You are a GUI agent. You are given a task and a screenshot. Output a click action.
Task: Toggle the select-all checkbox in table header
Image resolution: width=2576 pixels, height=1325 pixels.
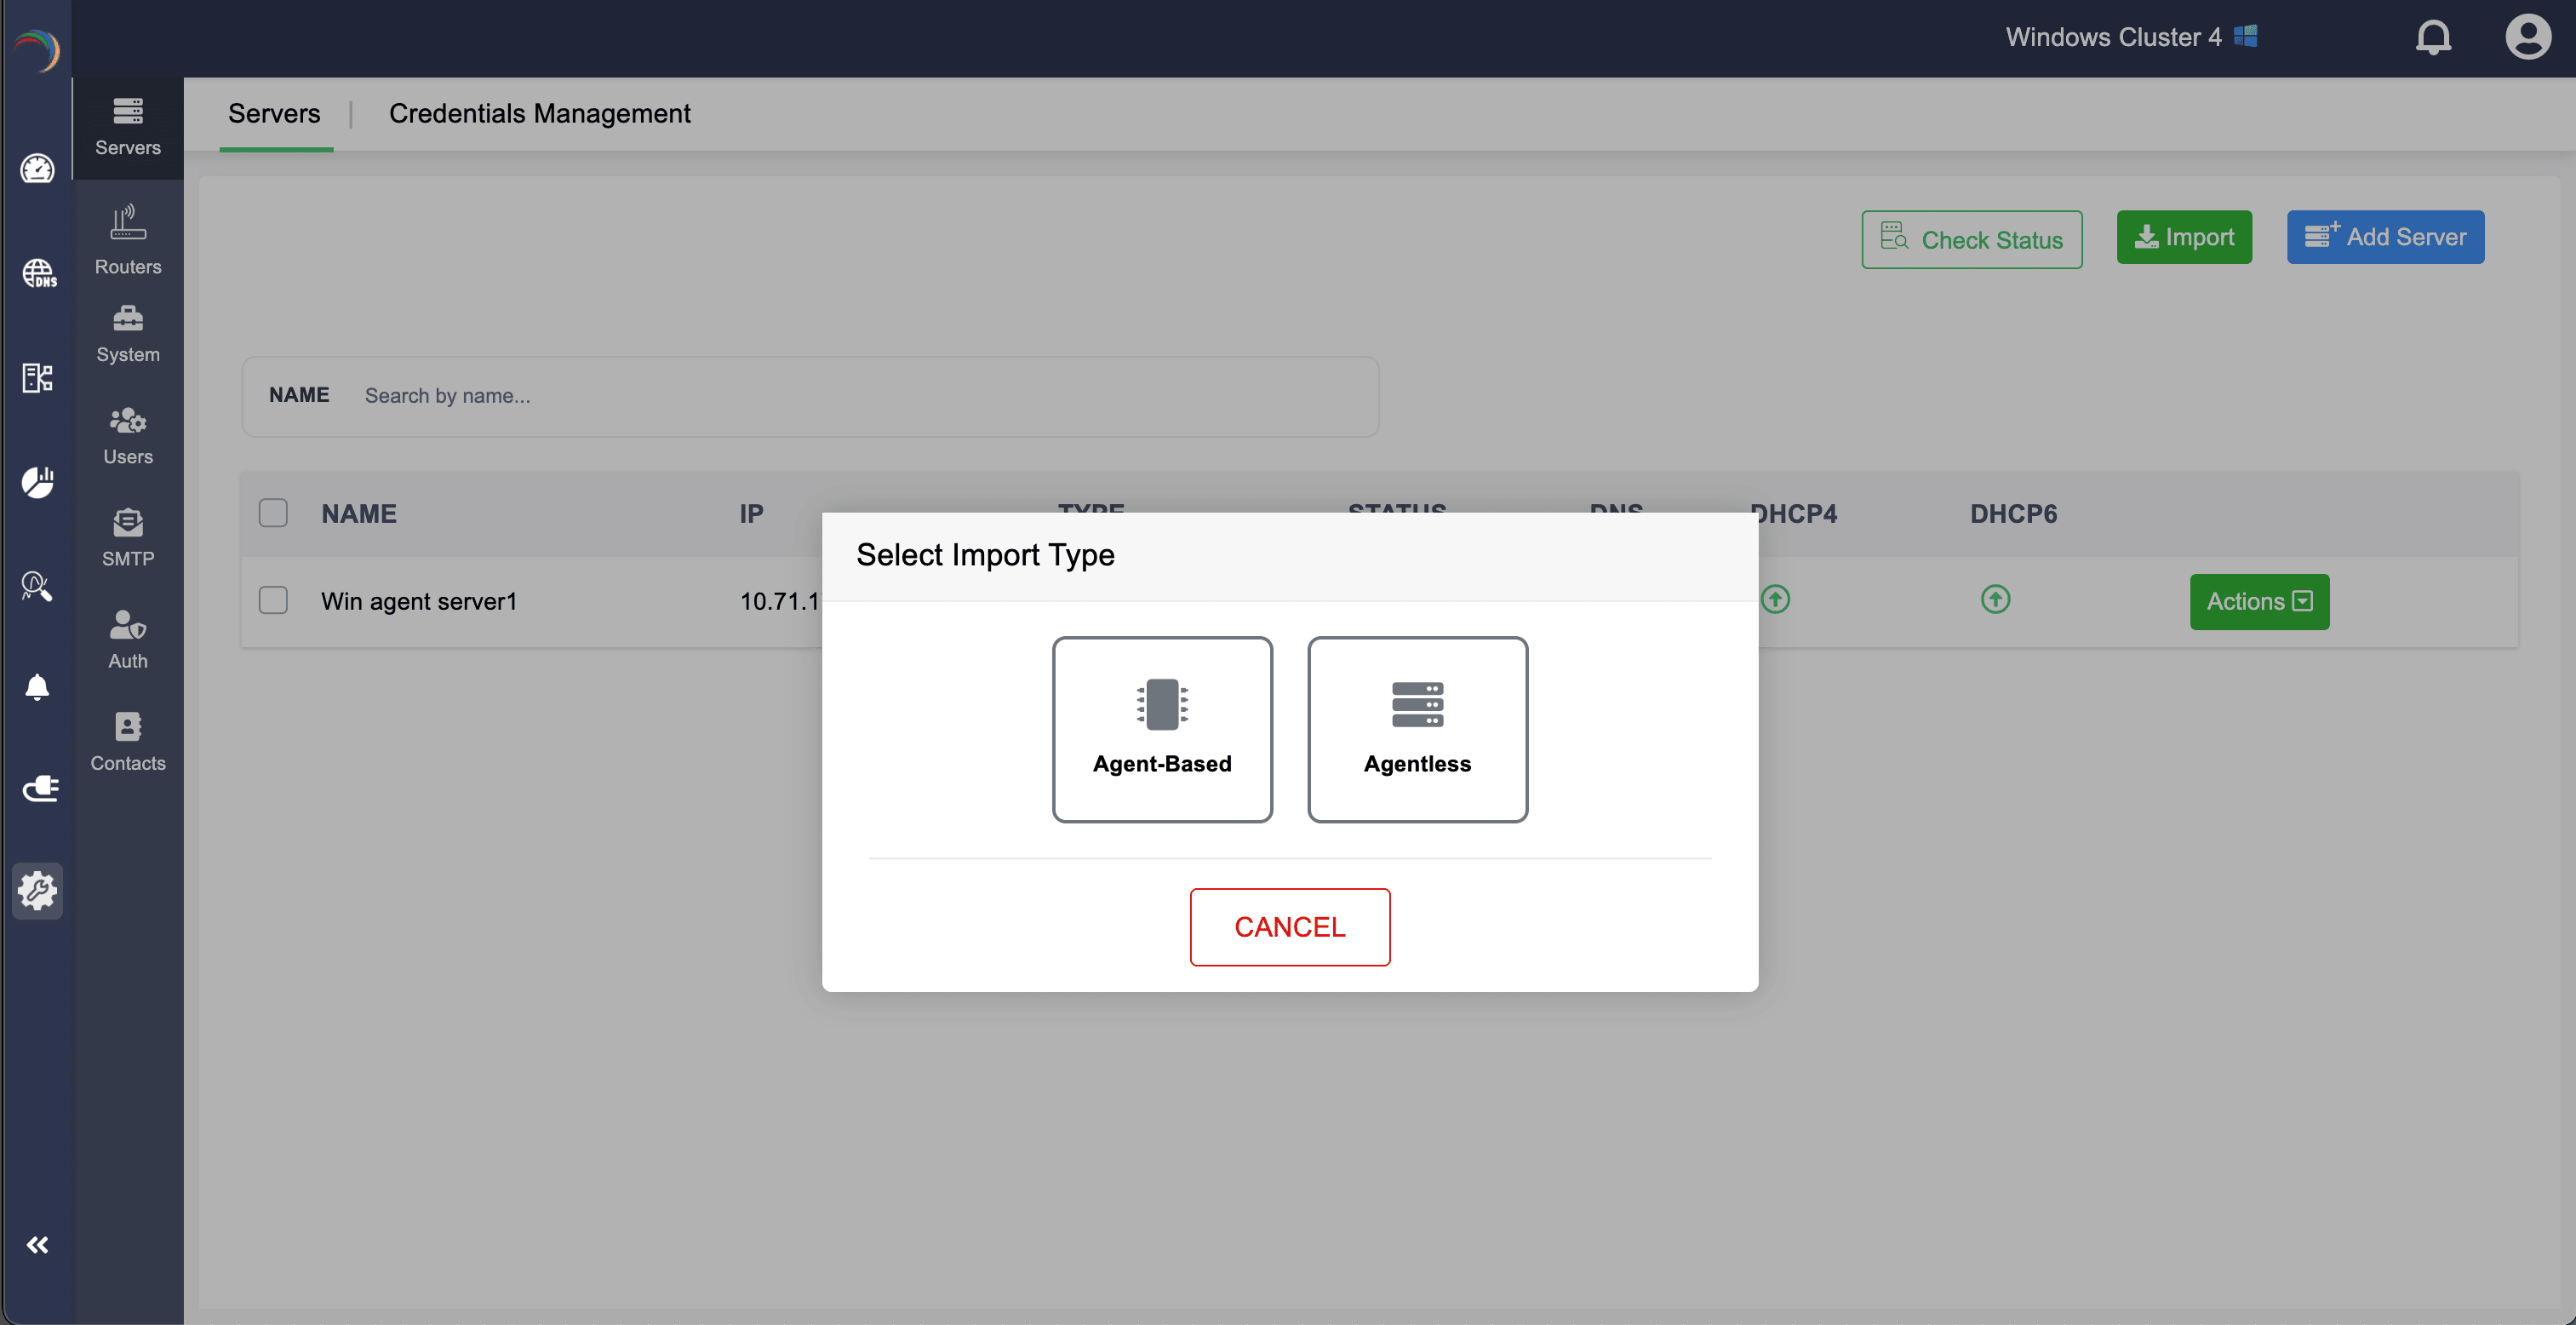click(273, 513)
